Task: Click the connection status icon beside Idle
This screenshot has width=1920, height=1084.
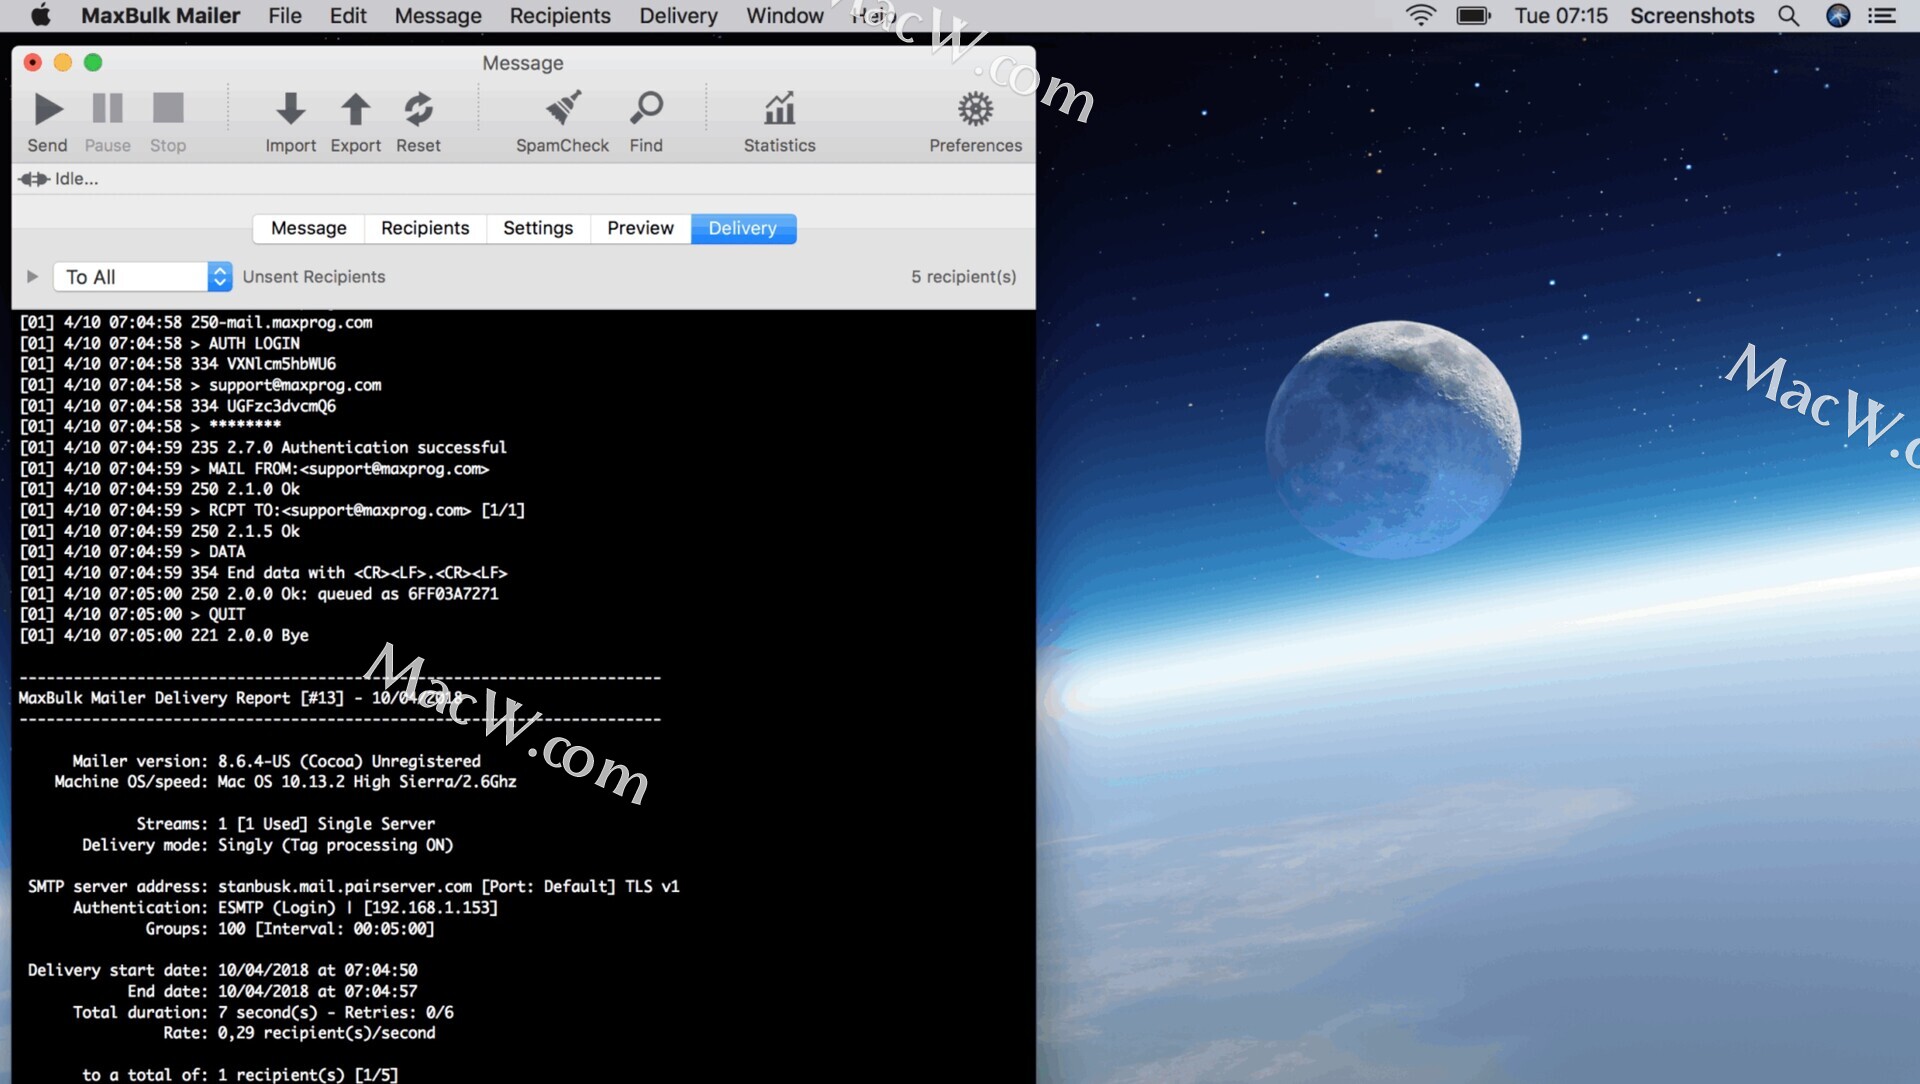Action: [33, 179]
